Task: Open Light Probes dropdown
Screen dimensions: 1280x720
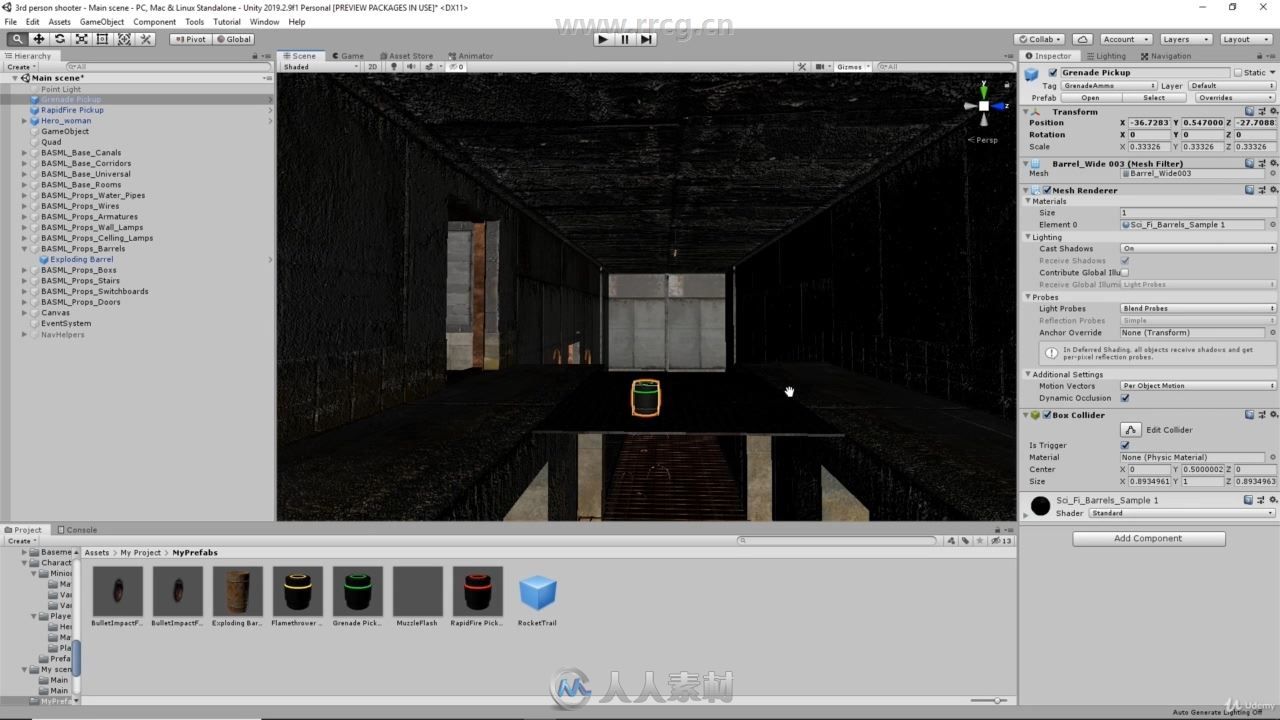Action: tap(1198, 308)
